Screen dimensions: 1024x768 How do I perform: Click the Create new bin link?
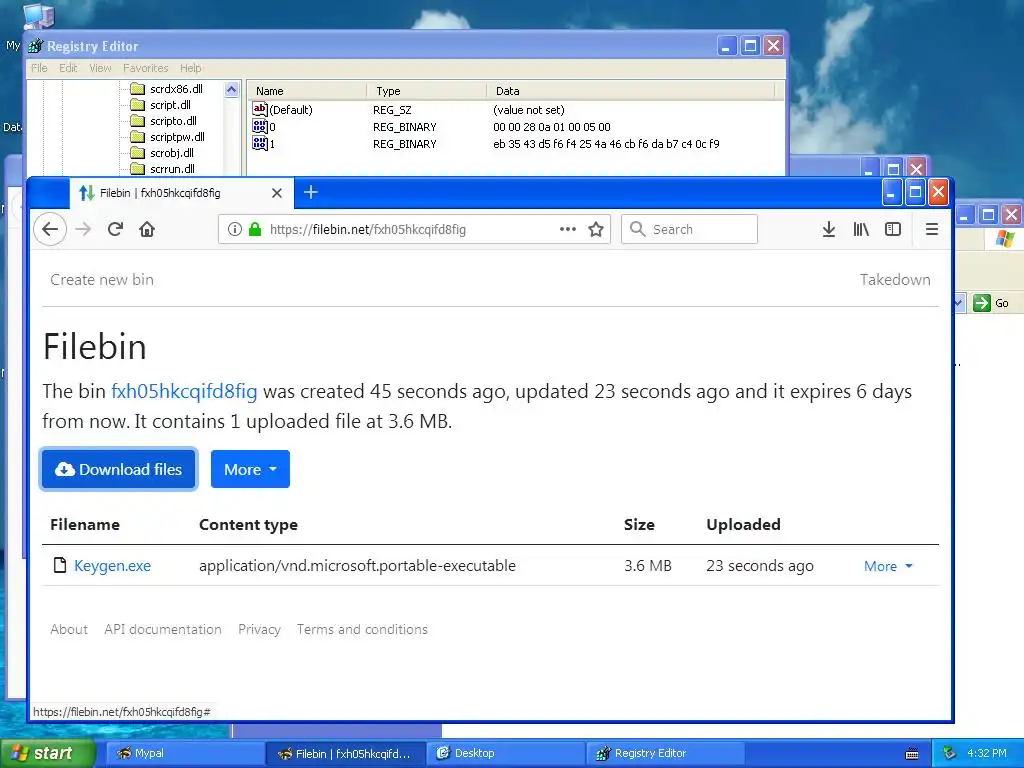102,280
